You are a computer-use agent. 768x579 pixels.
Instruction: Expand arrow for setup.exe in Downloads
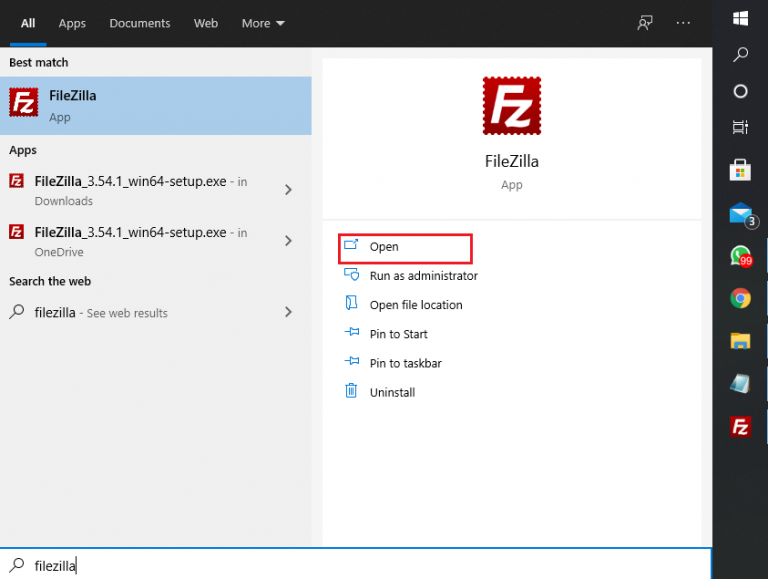tap(288, 190)
